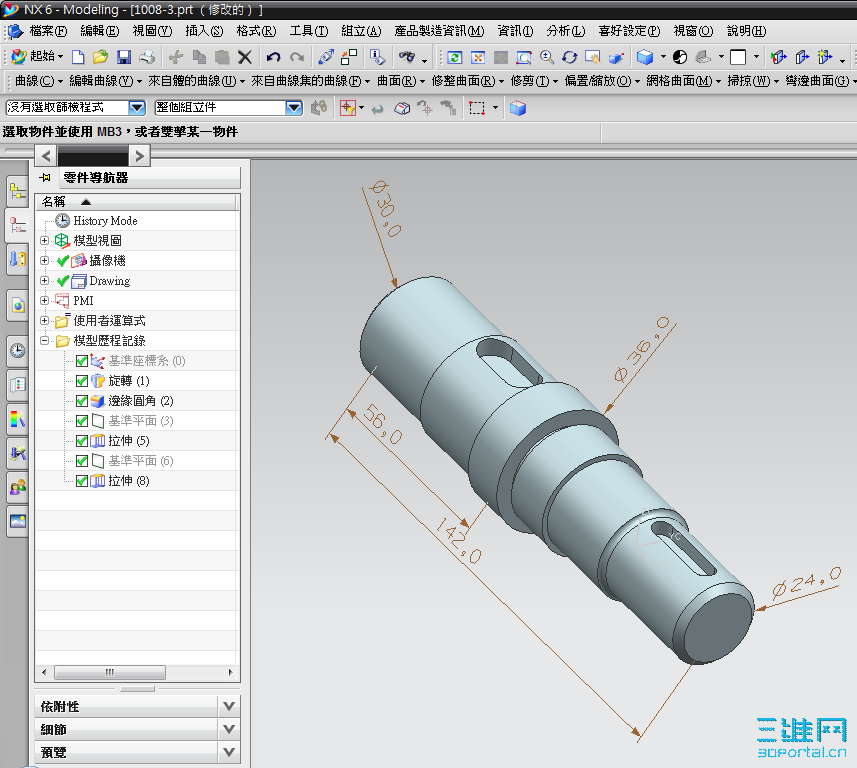Viewport: 857px width, 768px height.
Task: Expand the Drawing tree node
Action: [x=45, y=280]
